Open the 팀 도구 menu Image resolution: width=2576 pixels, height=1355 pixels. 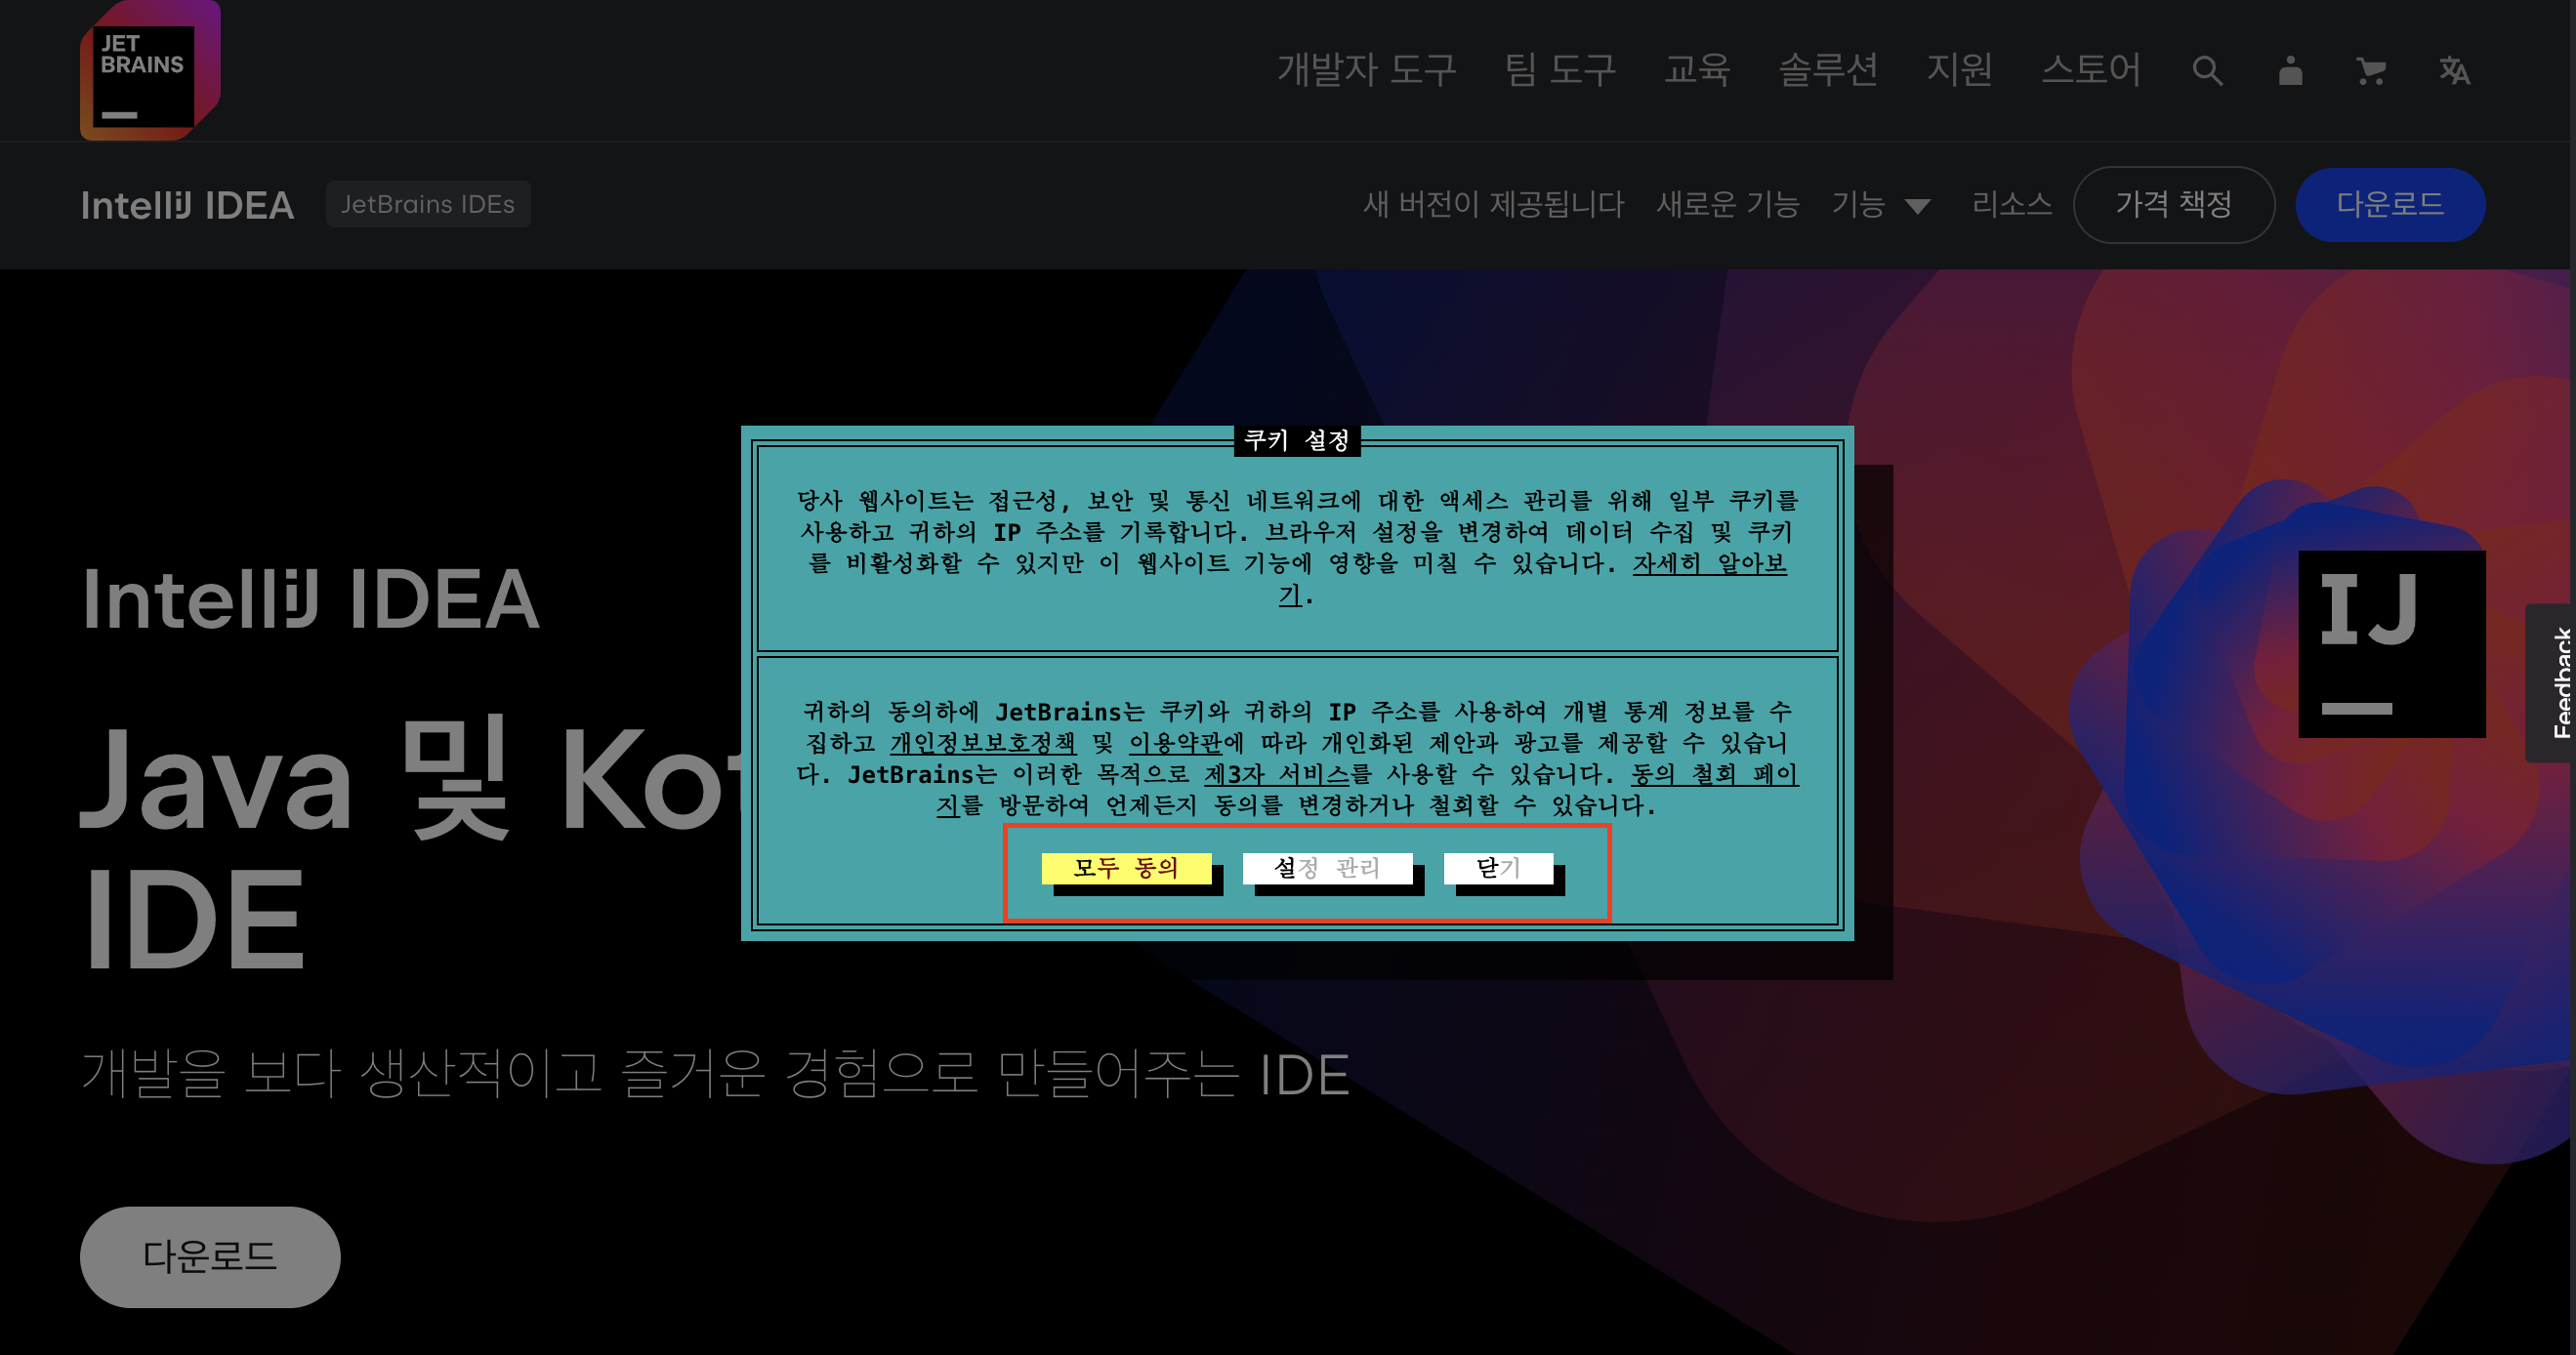[x=1560, y=70]
